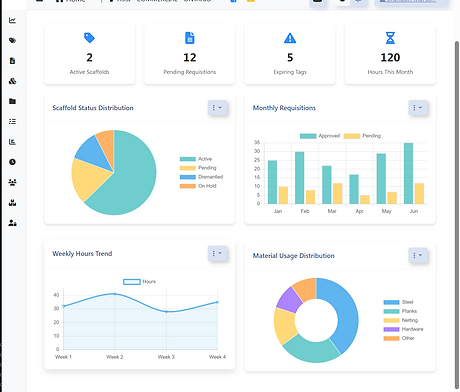Open the folder icon in sidebar
Image resolution: width=460 pixels, height=392 pixels.
tap(12, 101)
